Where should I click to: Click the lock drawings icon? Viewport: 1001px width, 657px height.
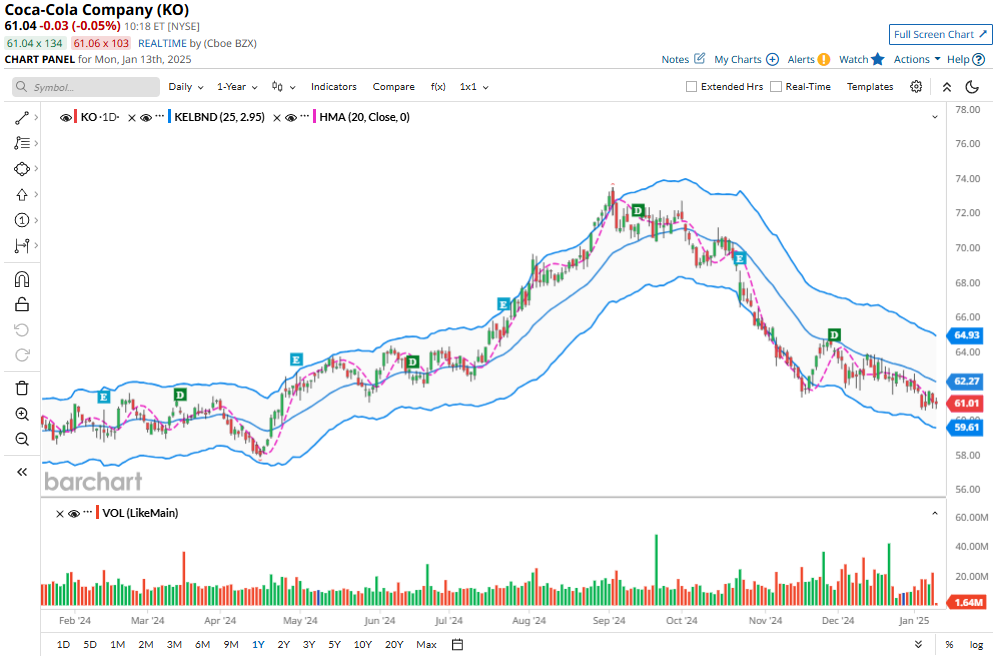point(22,306)
